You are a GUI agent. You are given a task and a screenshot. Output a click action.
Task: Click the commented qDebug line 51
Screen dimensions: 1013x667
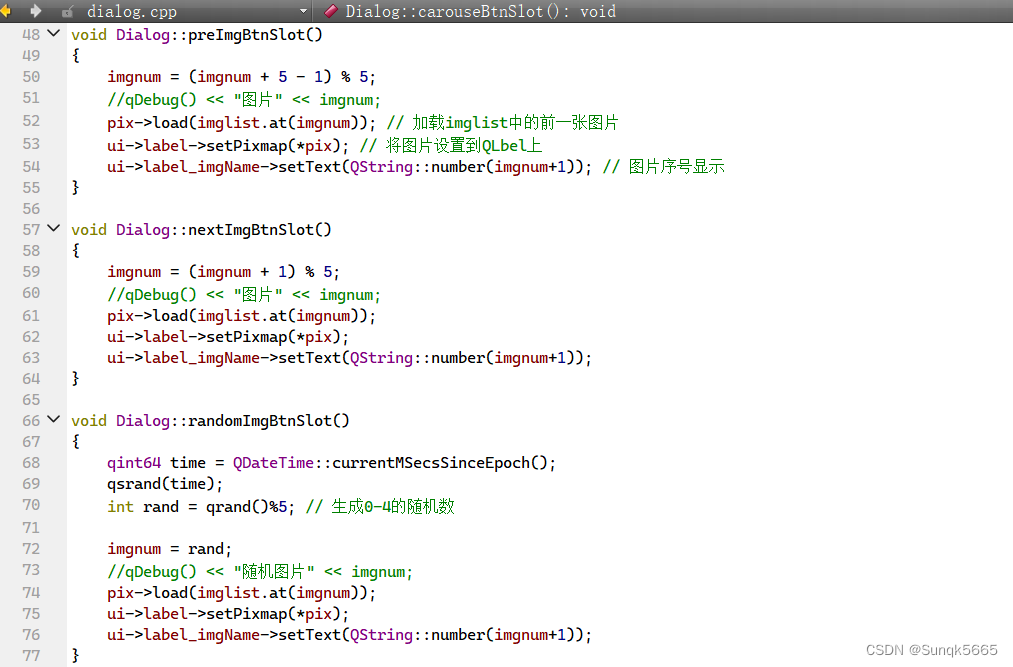coord(244,100)
